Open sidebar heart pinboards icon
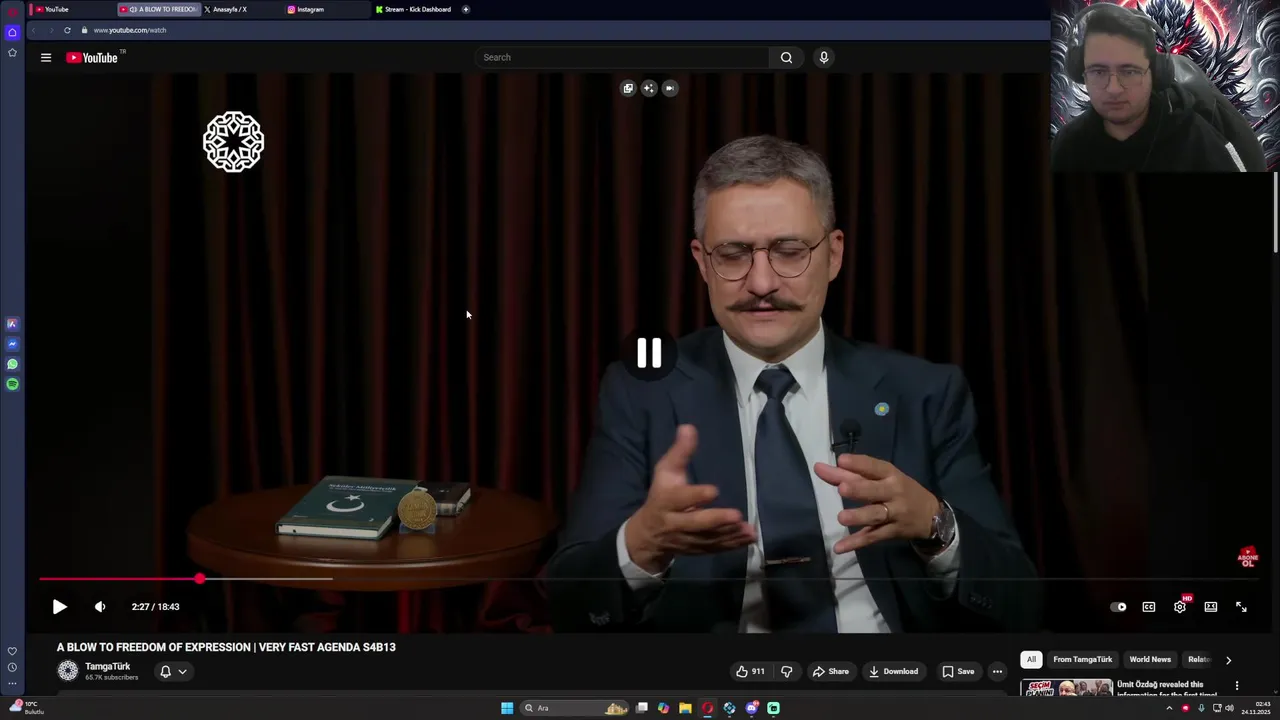Viewport: 1280px width, 720px height. (x=12, y=651)
